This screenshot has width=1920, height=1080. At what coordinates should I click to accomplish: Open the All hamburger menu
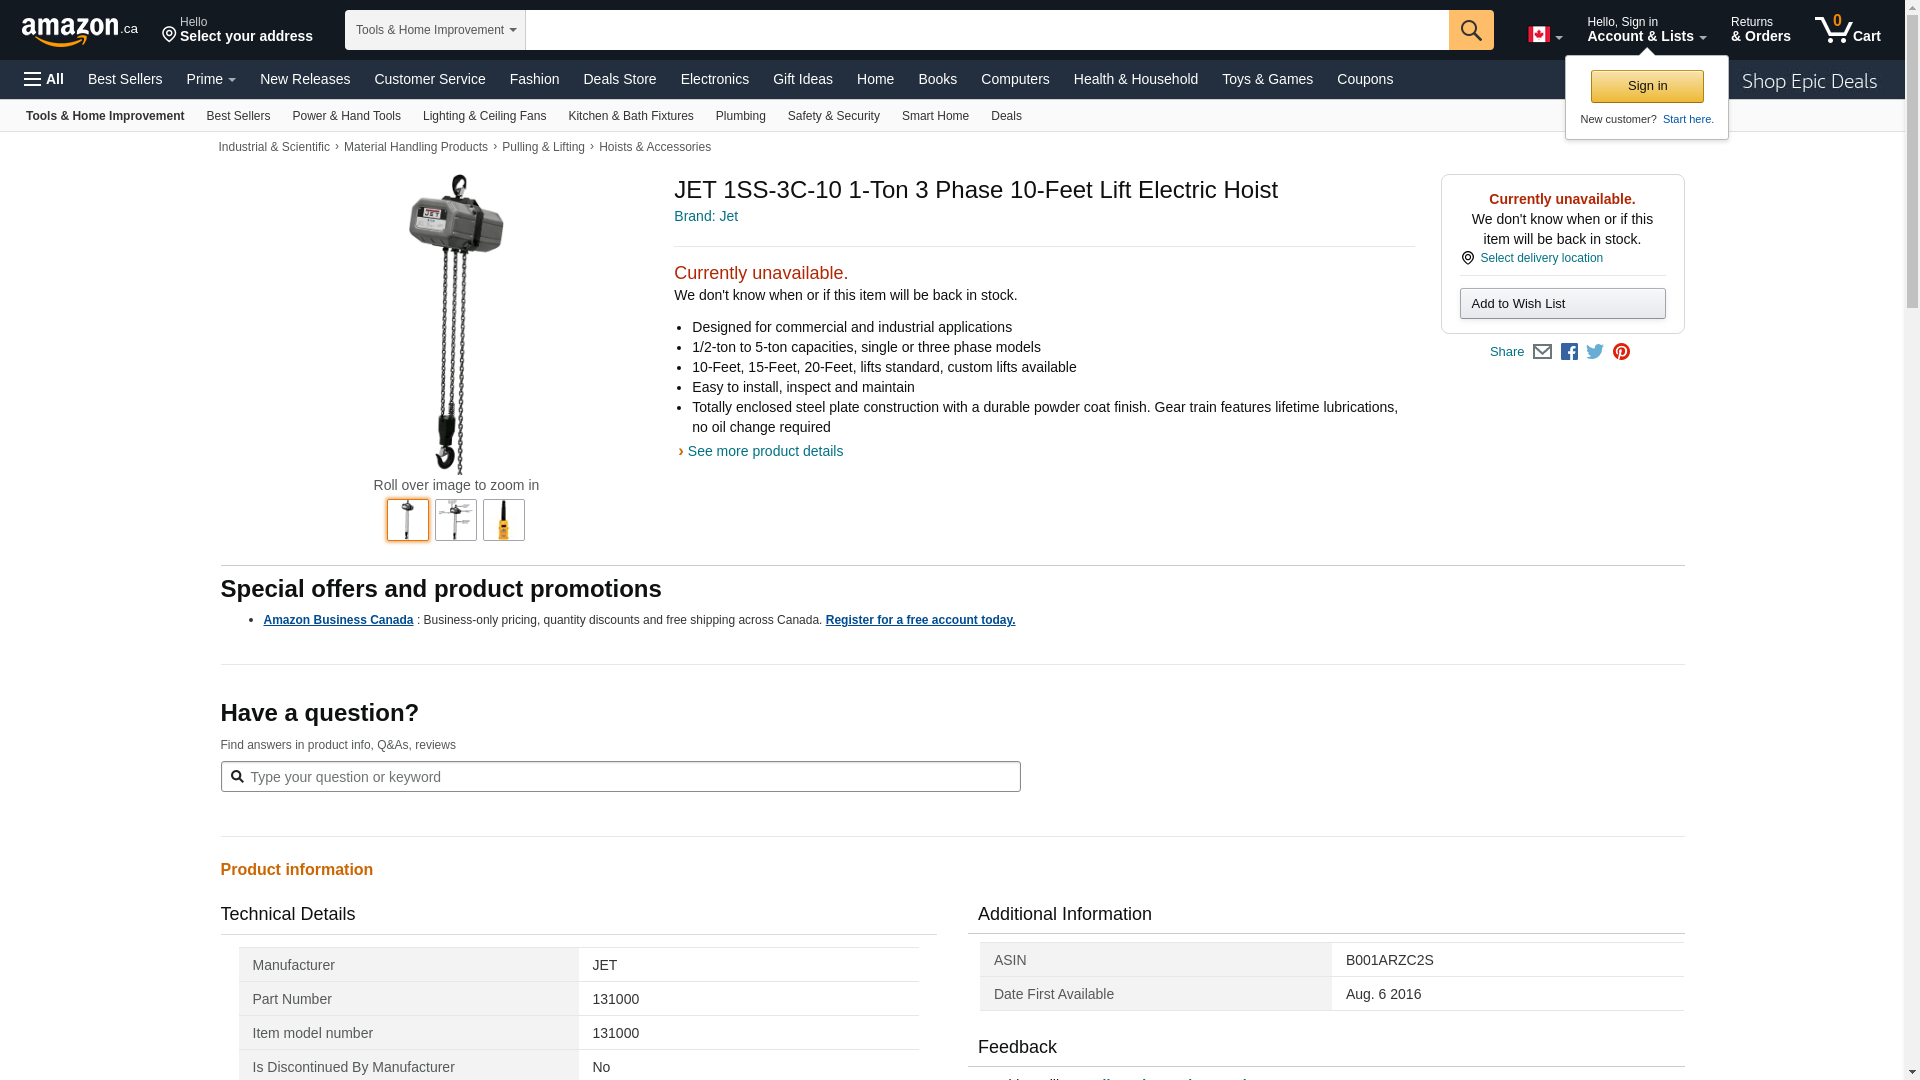point(44,79)
